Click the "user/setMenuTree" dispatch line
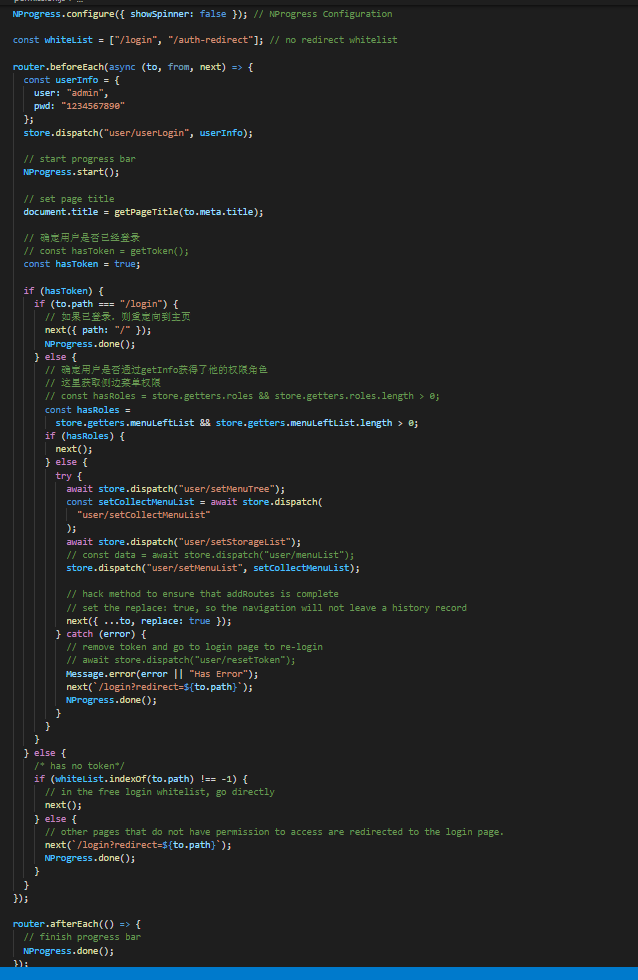Viewport: 638px width, 980px height. click(176, 489)
